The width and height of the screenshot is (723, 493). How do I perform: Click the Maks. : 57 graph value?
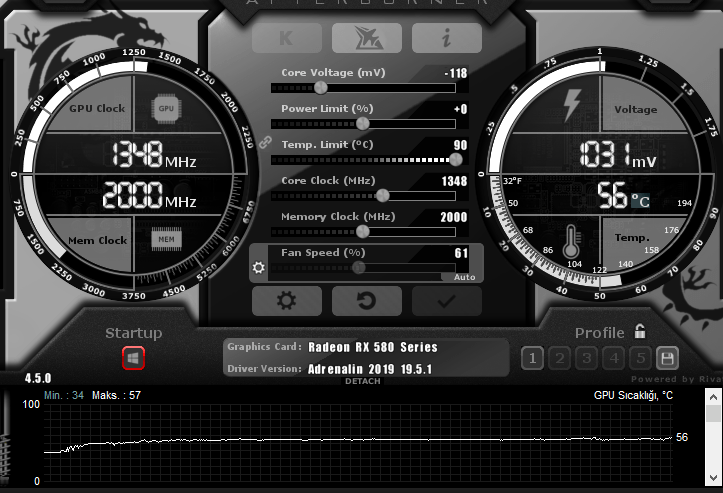[116, 395]
